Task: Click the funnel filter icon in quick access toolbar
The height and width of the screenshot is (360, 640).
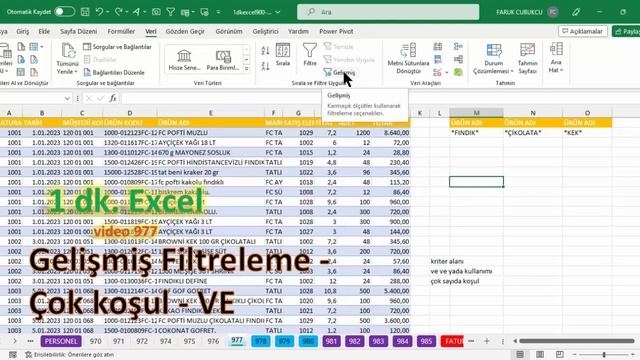Action: pyautogui.click(x=171, y=12)
